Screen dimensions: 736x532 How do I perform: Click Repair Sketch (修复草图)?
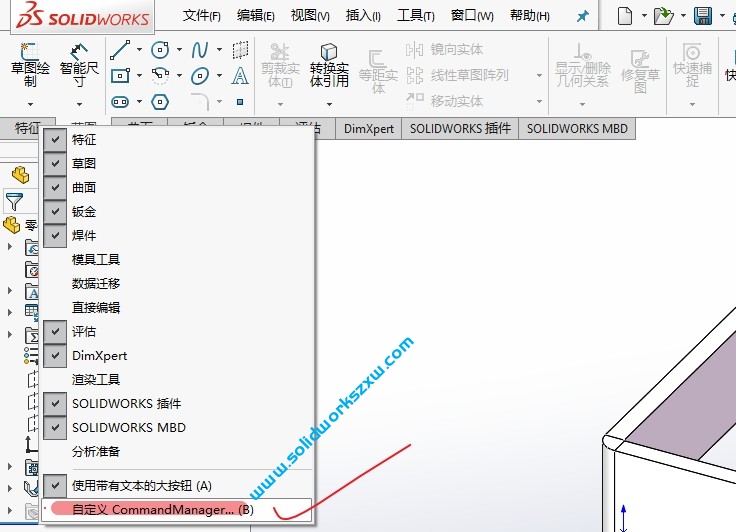click(640, 70)
